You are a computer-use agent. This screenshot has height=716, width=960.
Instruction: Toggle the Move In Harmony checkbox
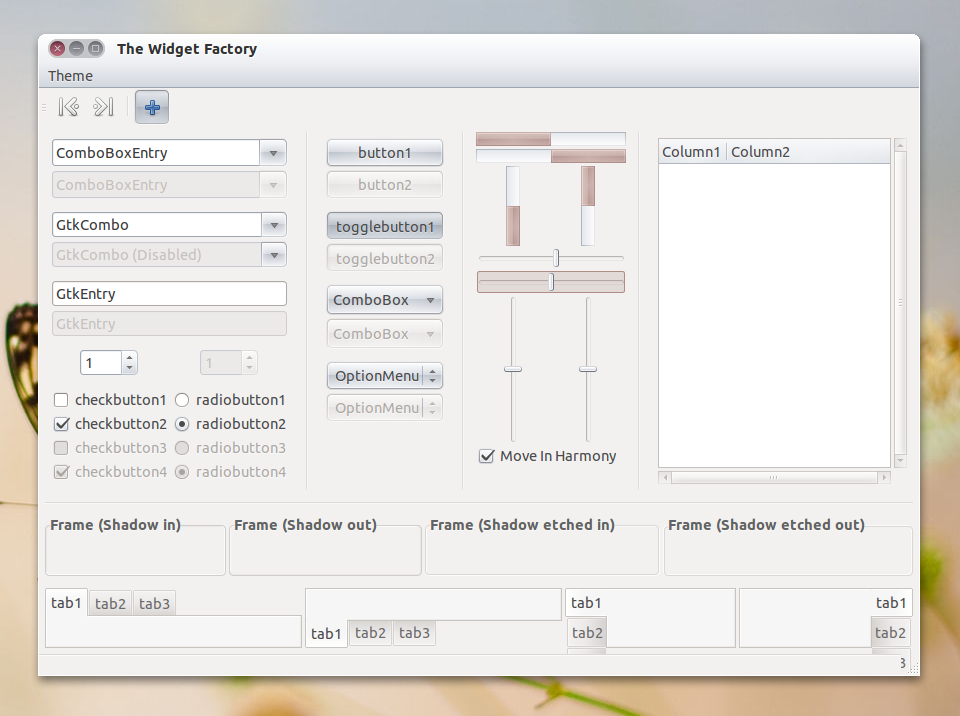(x=486, y=456)
